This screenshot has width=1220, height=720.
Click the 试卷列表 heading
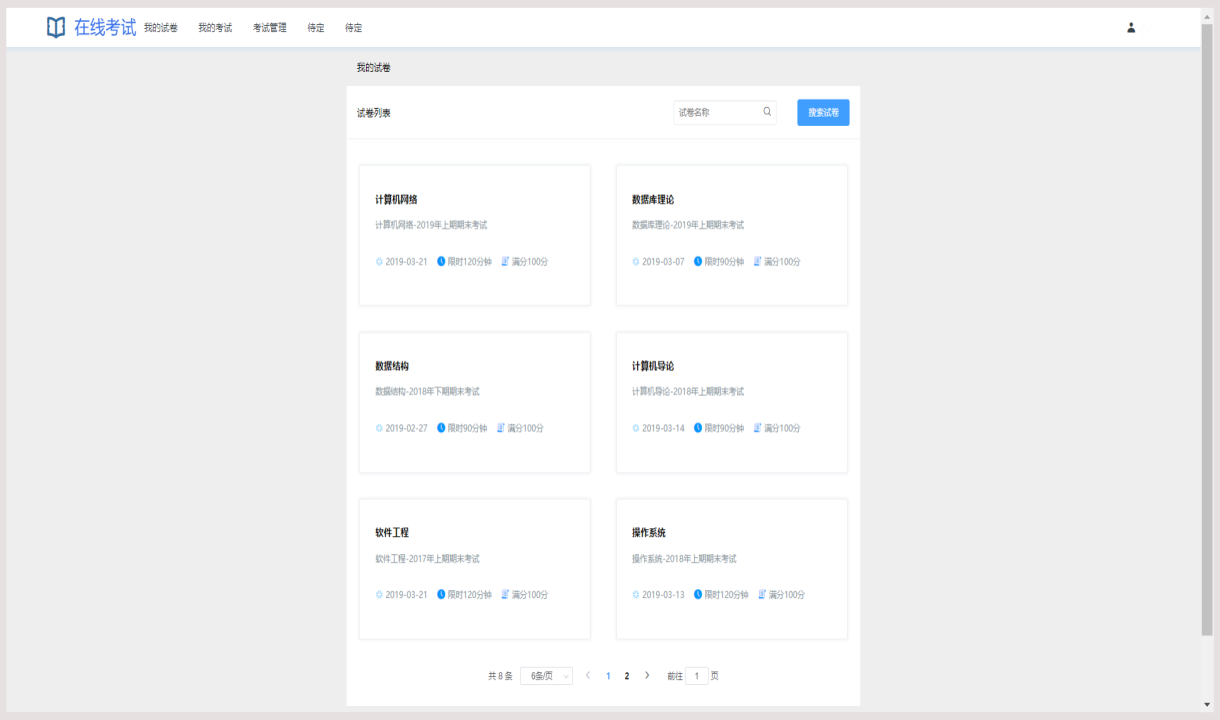coord(374,113)
